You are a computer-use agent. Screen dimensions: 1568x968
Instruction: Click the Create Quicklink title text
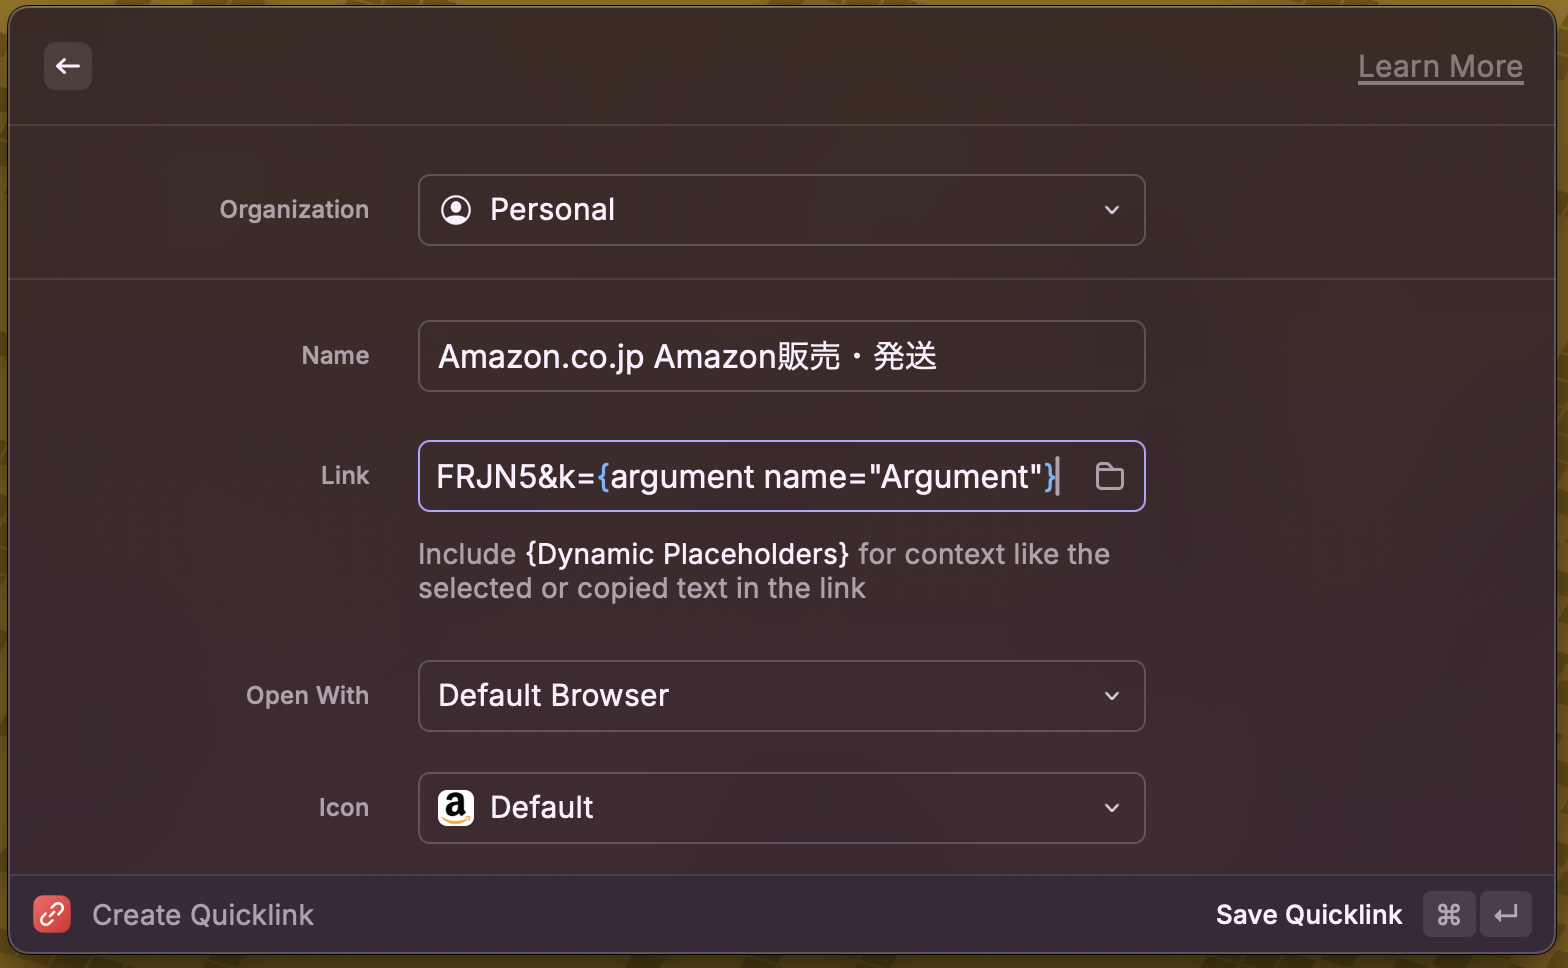203,915
